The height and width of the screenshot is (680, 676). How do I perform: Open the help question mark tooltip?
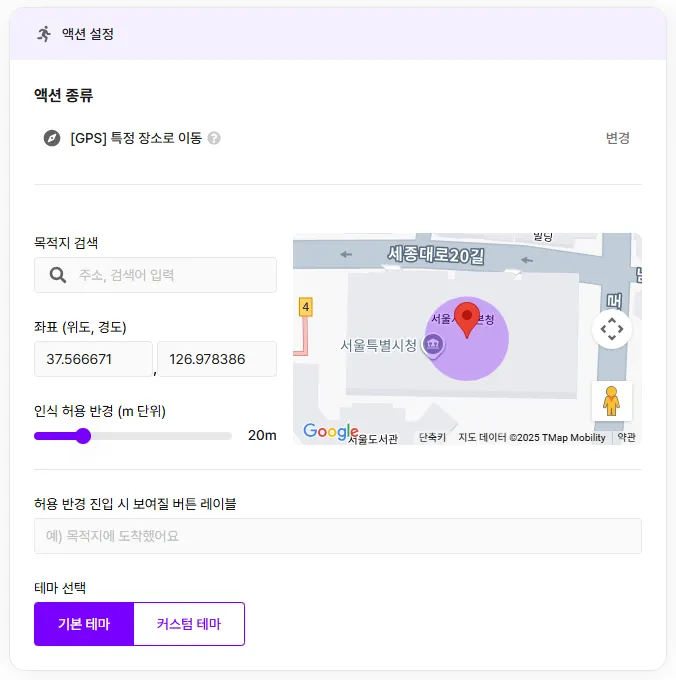[214, 138]
